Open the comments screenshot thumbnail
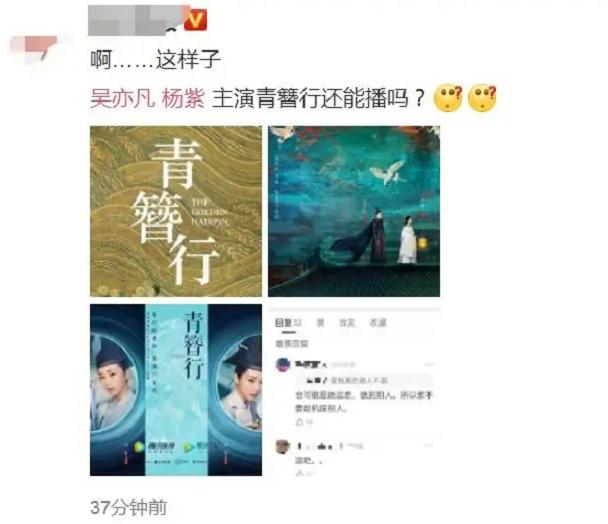This screenshot has height=524, width=608. [x=354, y=390]
